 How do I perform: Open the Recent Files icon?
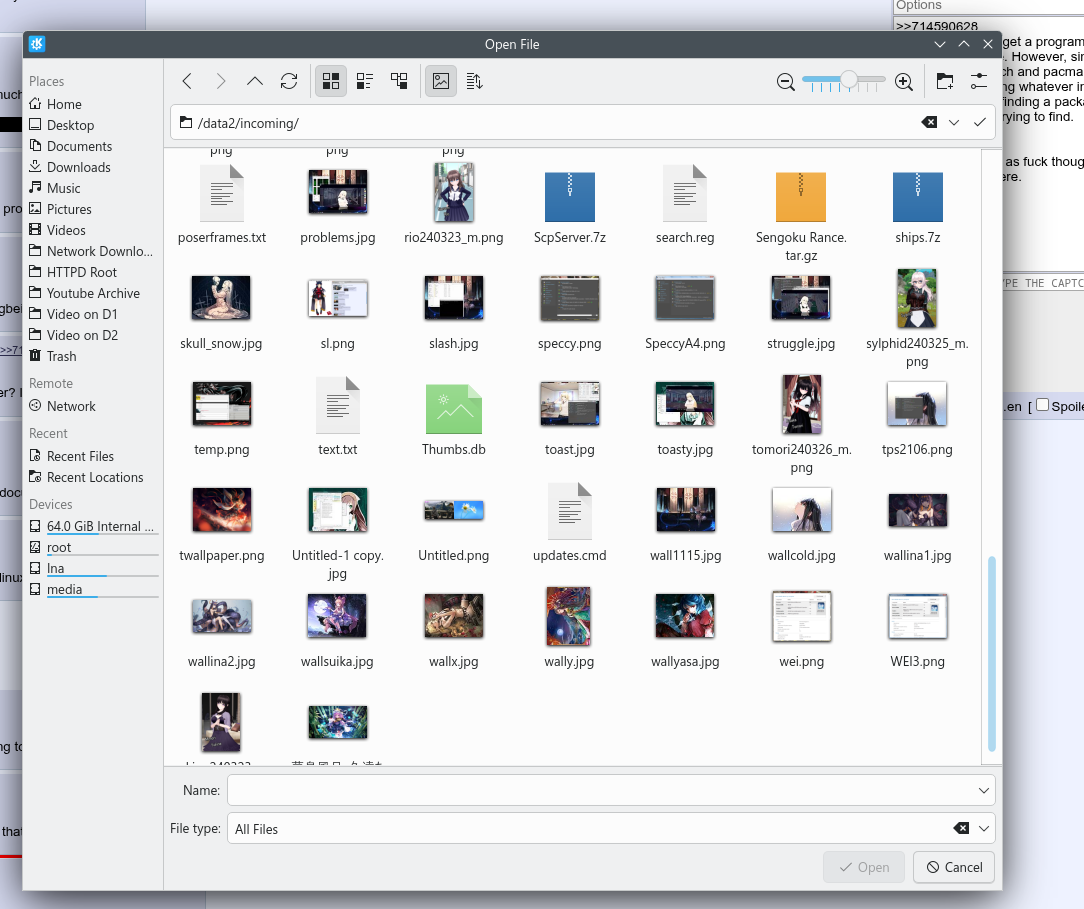(x=35, y=456)
